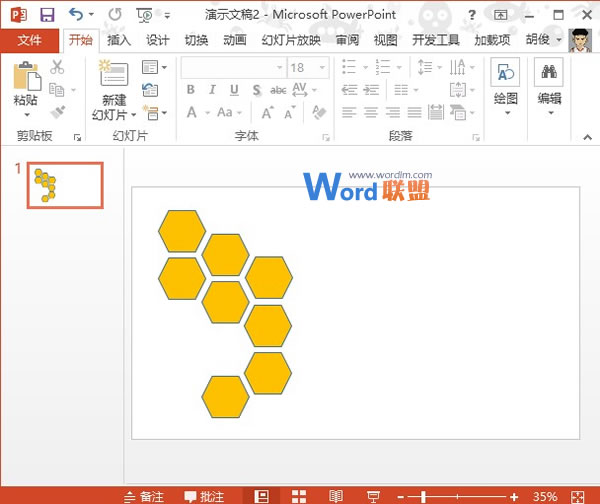The height and width of the screenshot is (504, 600).
Task: Click the Redo icon in title bar
Action: 115,15
